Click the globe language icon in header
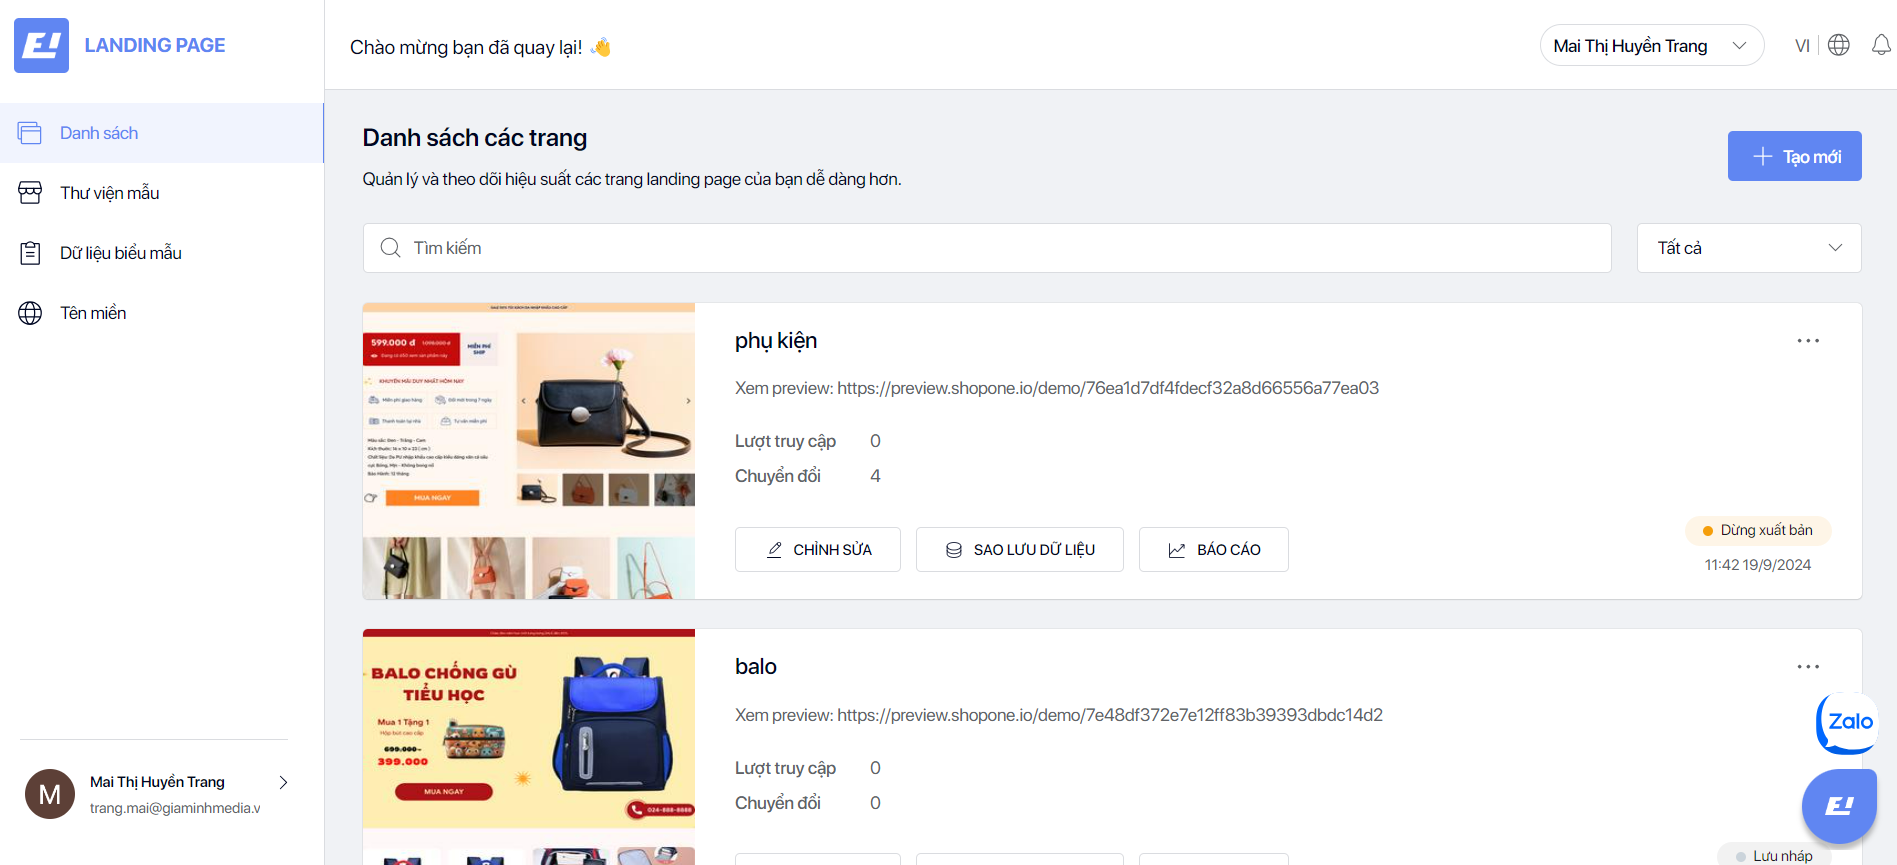Viewport: 1897px width, 865px height. click(1839, 45)
